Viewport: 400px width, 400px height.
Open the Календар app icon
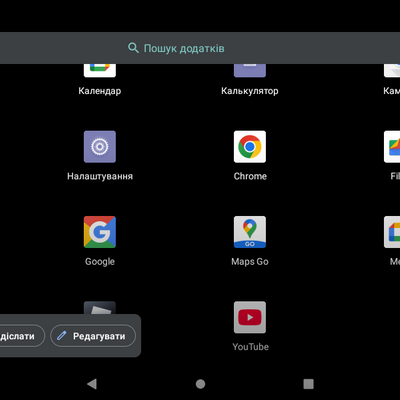coord(100,70)
